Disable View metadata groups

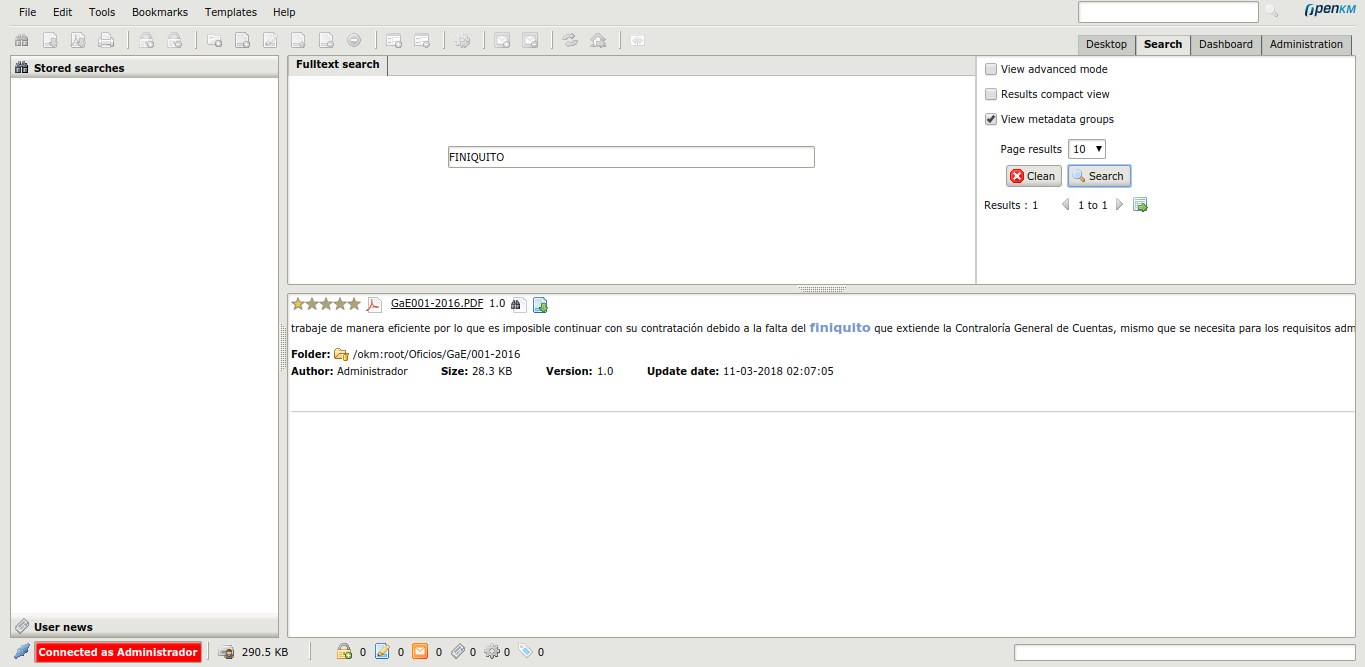click(990, 118)
